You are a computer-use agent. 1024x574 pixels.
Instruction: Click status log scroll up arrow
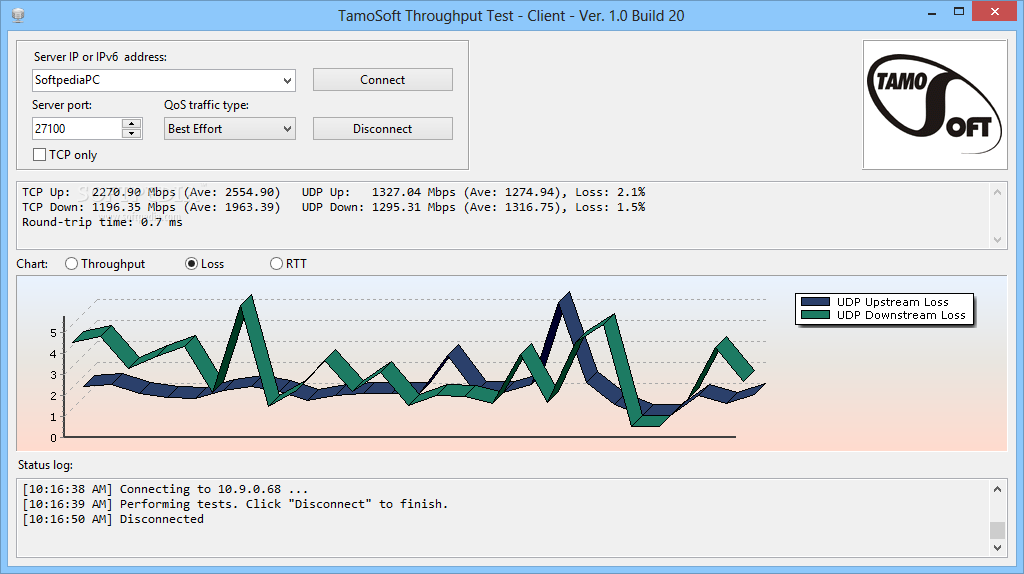pyautogui.click(x=997, y=489)
